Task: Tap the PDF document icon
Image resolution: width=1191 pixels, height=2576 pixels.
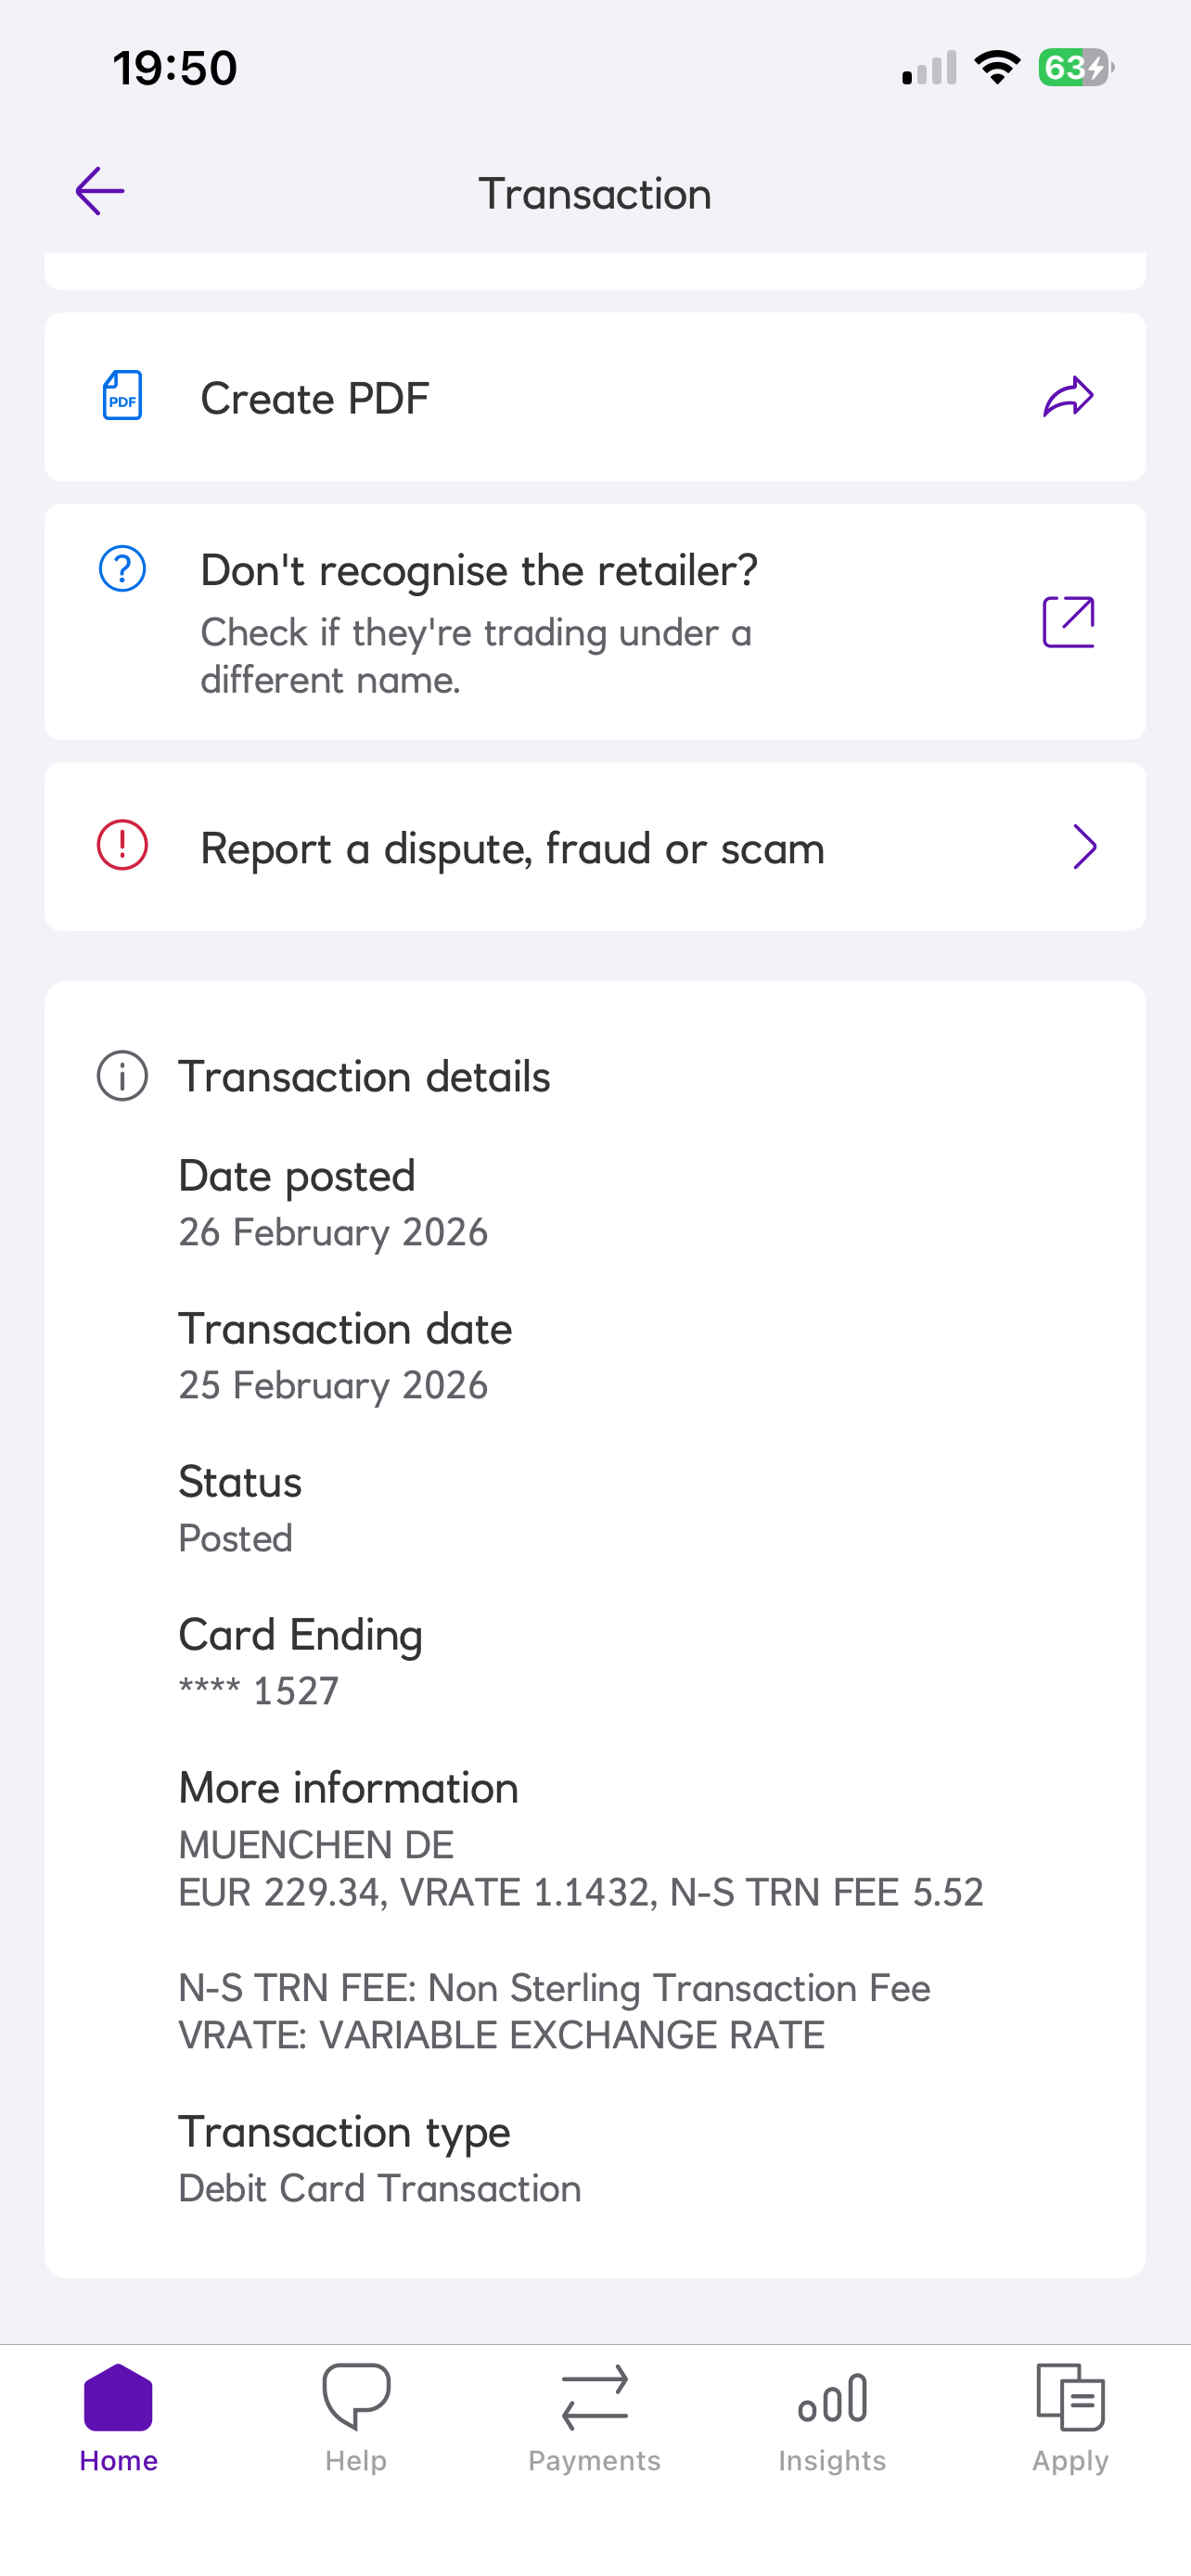Action: coord(122,396)
